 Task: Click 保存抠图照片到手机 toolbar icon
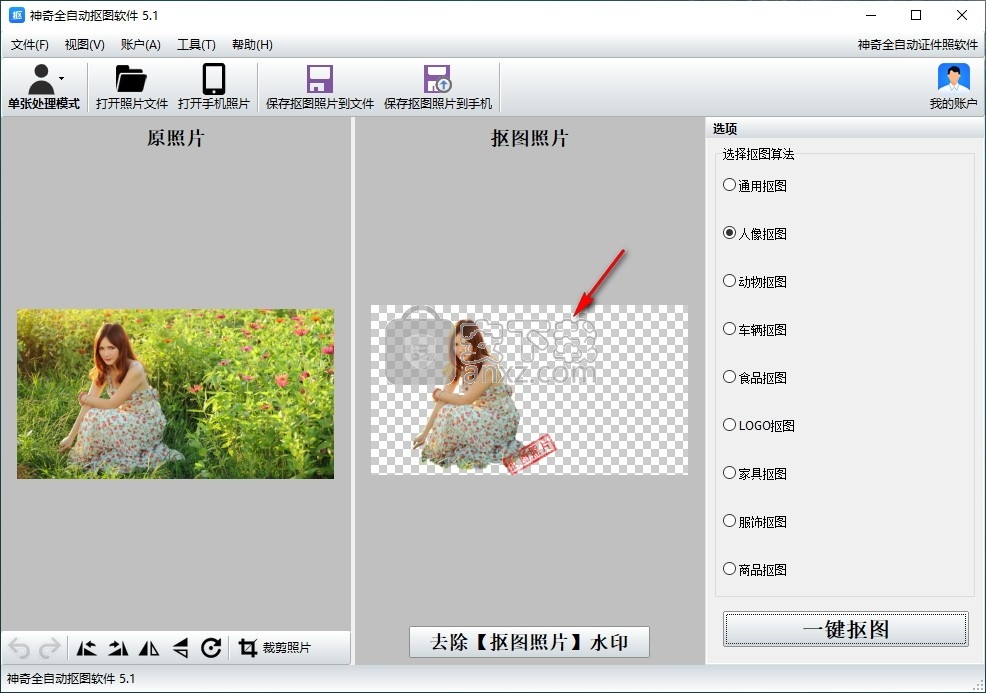coord(437,87)
